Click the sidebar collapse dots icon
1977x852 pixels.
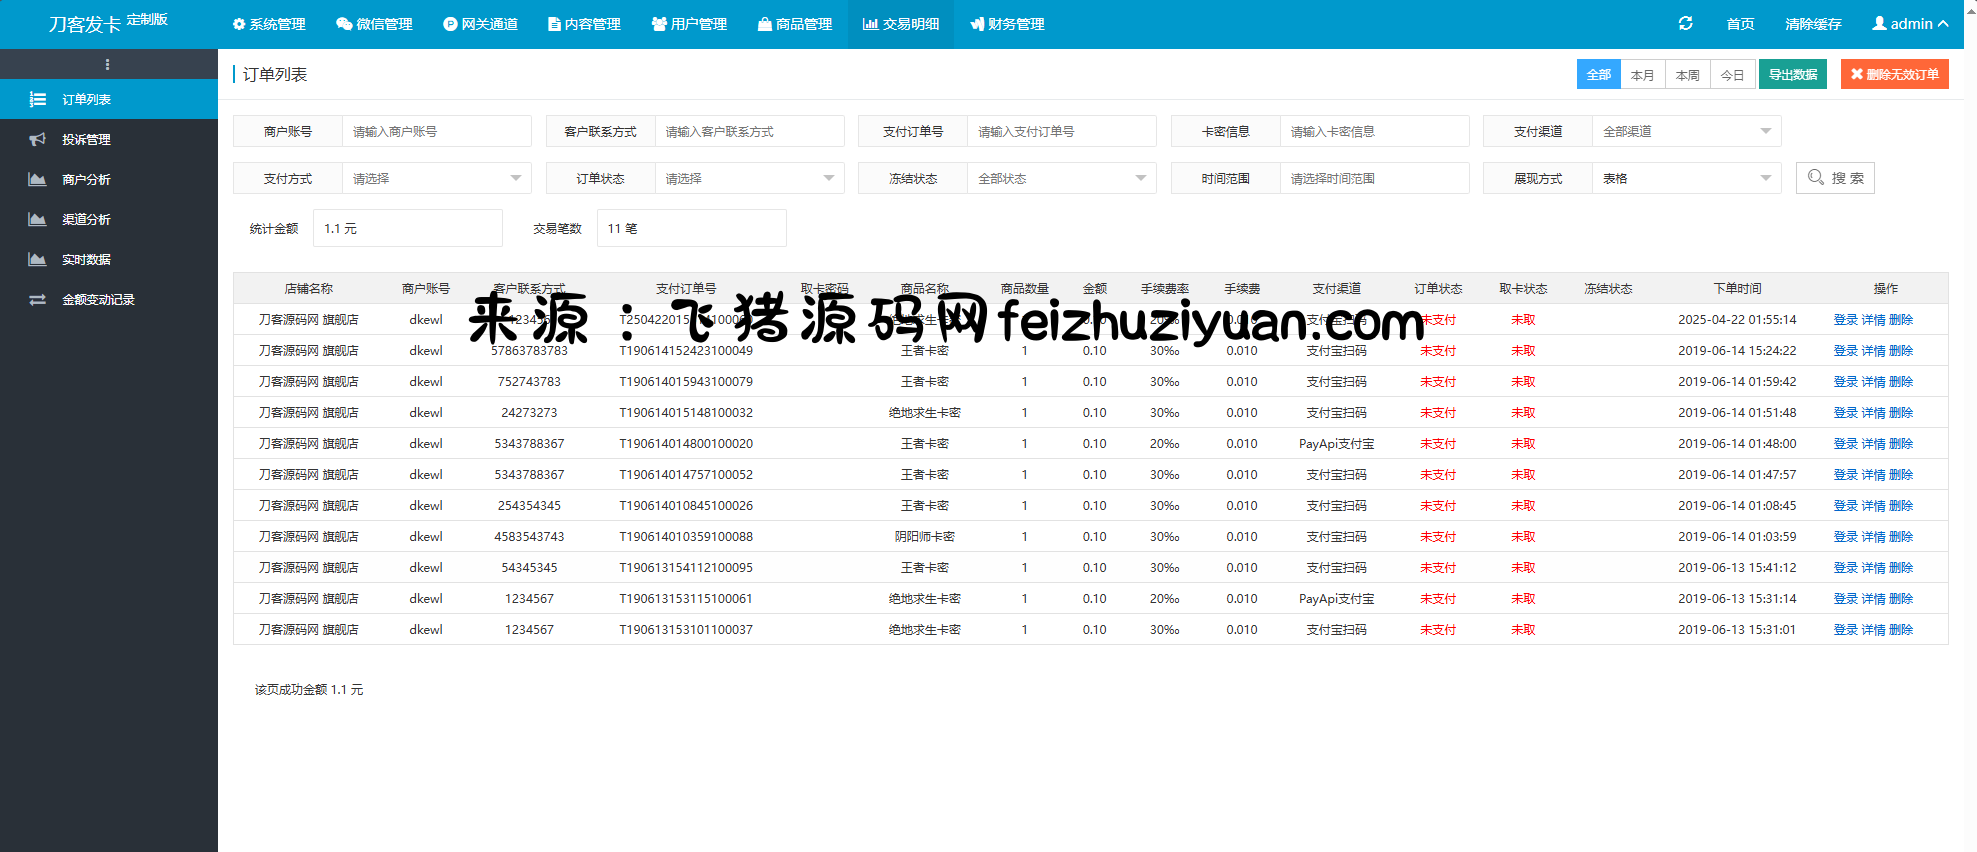click(x=108, y=64)
